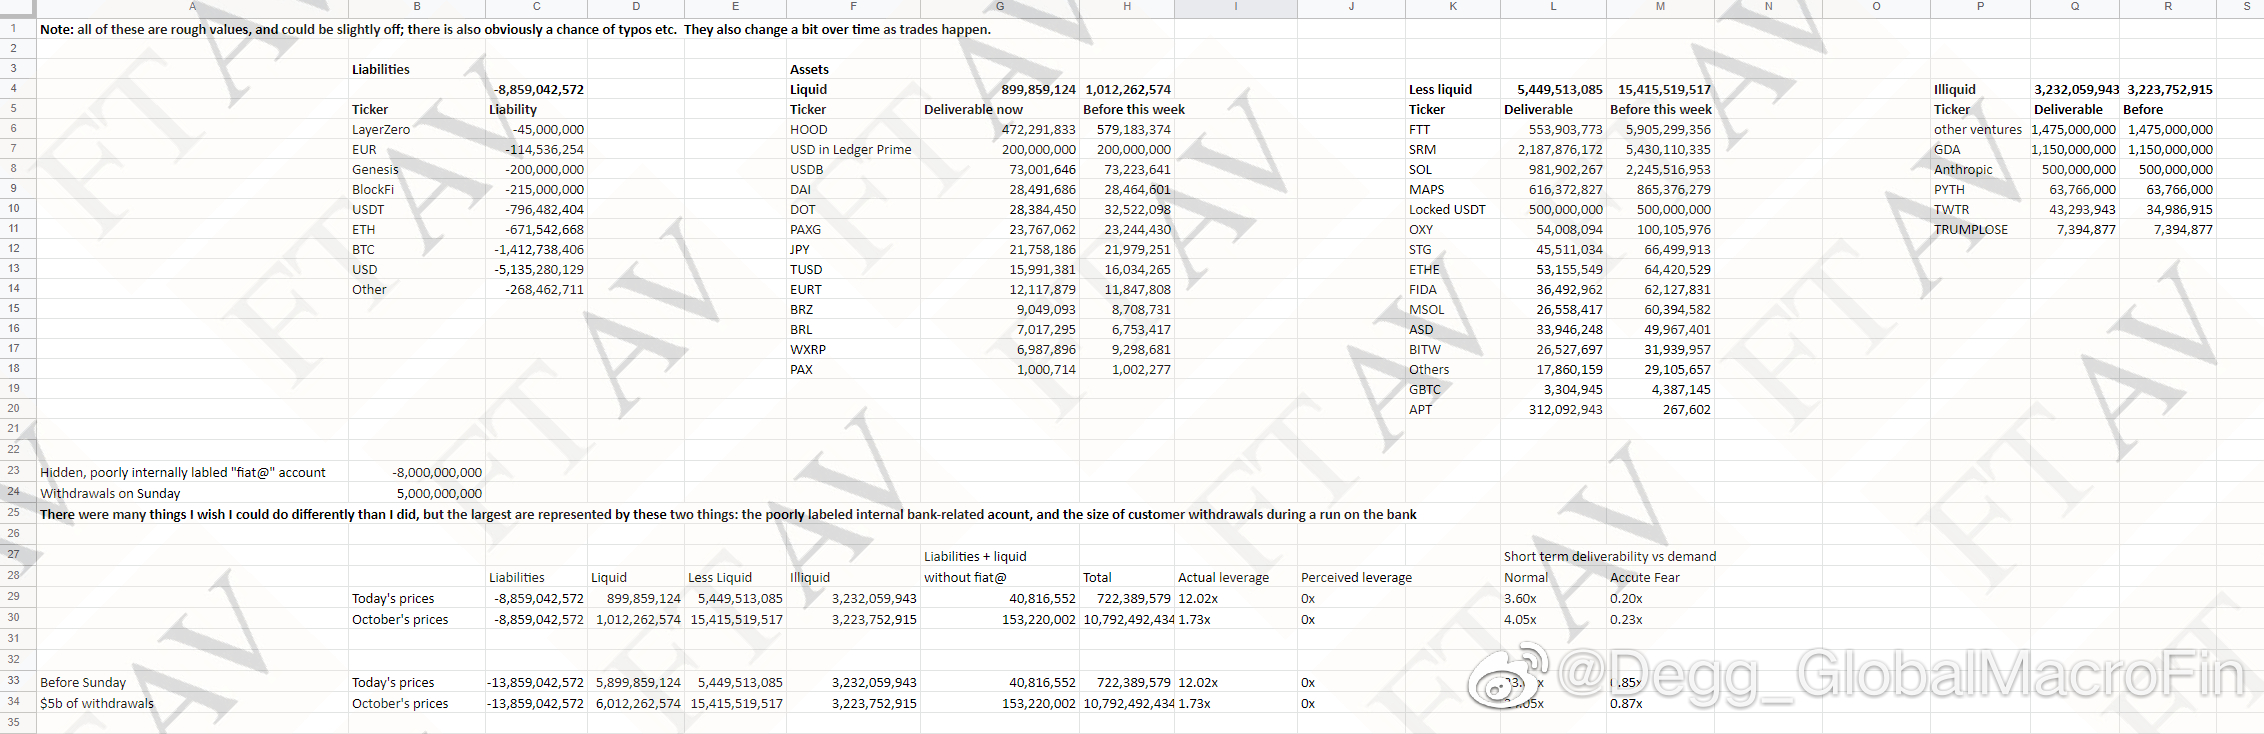Click the FTT ticker cell
The width and height of the screenshot is (2264, 734).
1452,129
